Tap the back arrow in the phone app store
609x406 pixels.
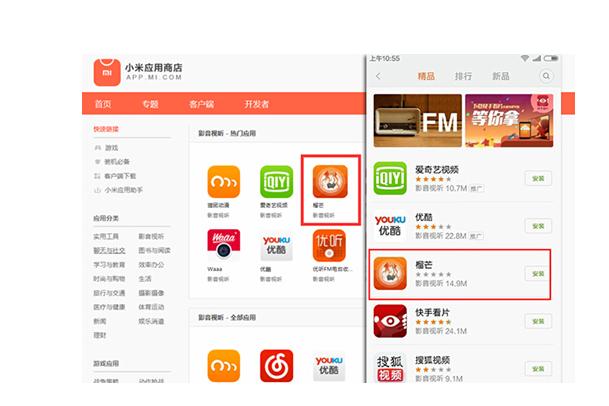[x=378, y=76]
